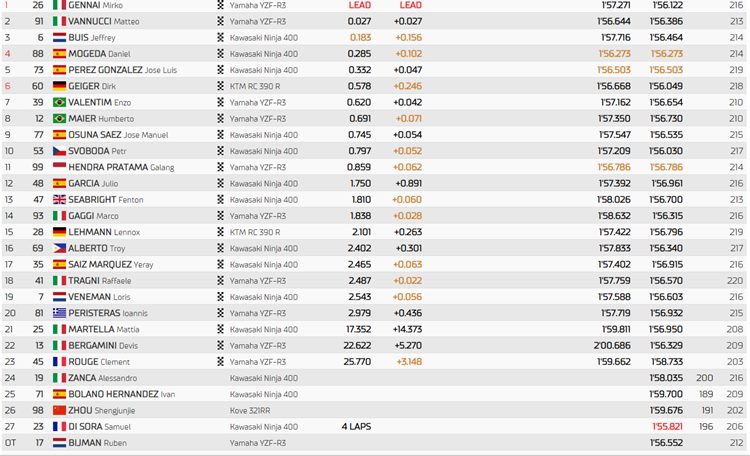
Task: Open rider VANNUCCI Matteo's name
Action: (104, 22)
